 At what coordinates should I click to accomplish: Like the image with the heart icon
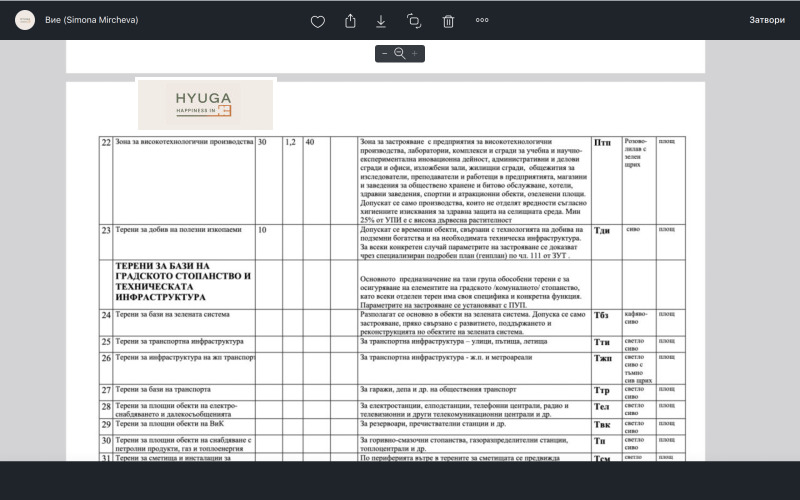click(318, 20)
